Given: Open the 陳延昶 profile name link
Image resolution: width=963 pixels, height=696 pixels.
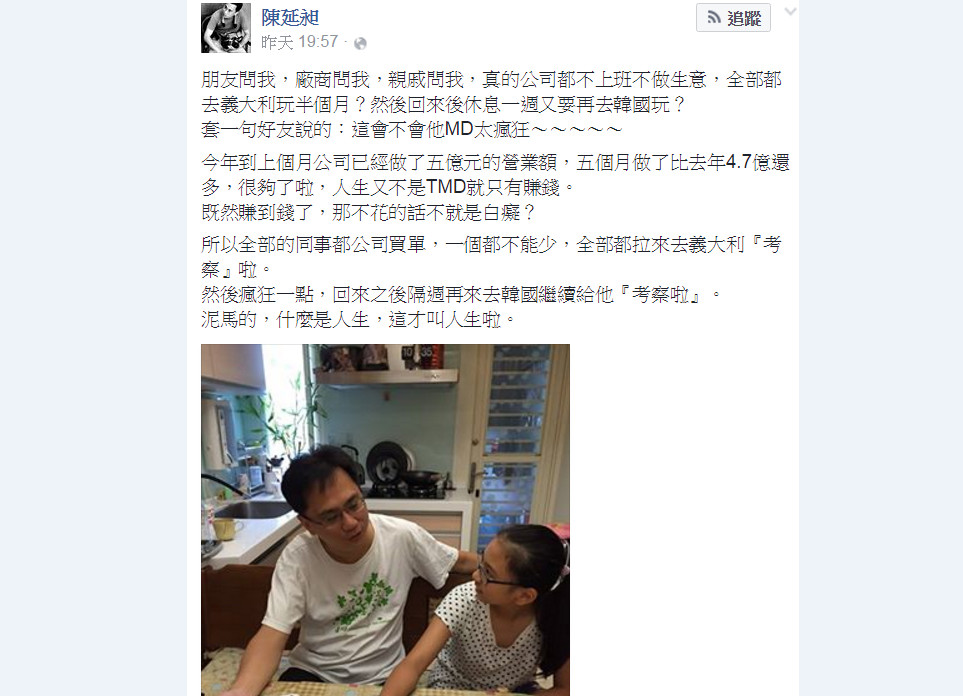Looking at the screenshot, I should [x=290, y=17].
